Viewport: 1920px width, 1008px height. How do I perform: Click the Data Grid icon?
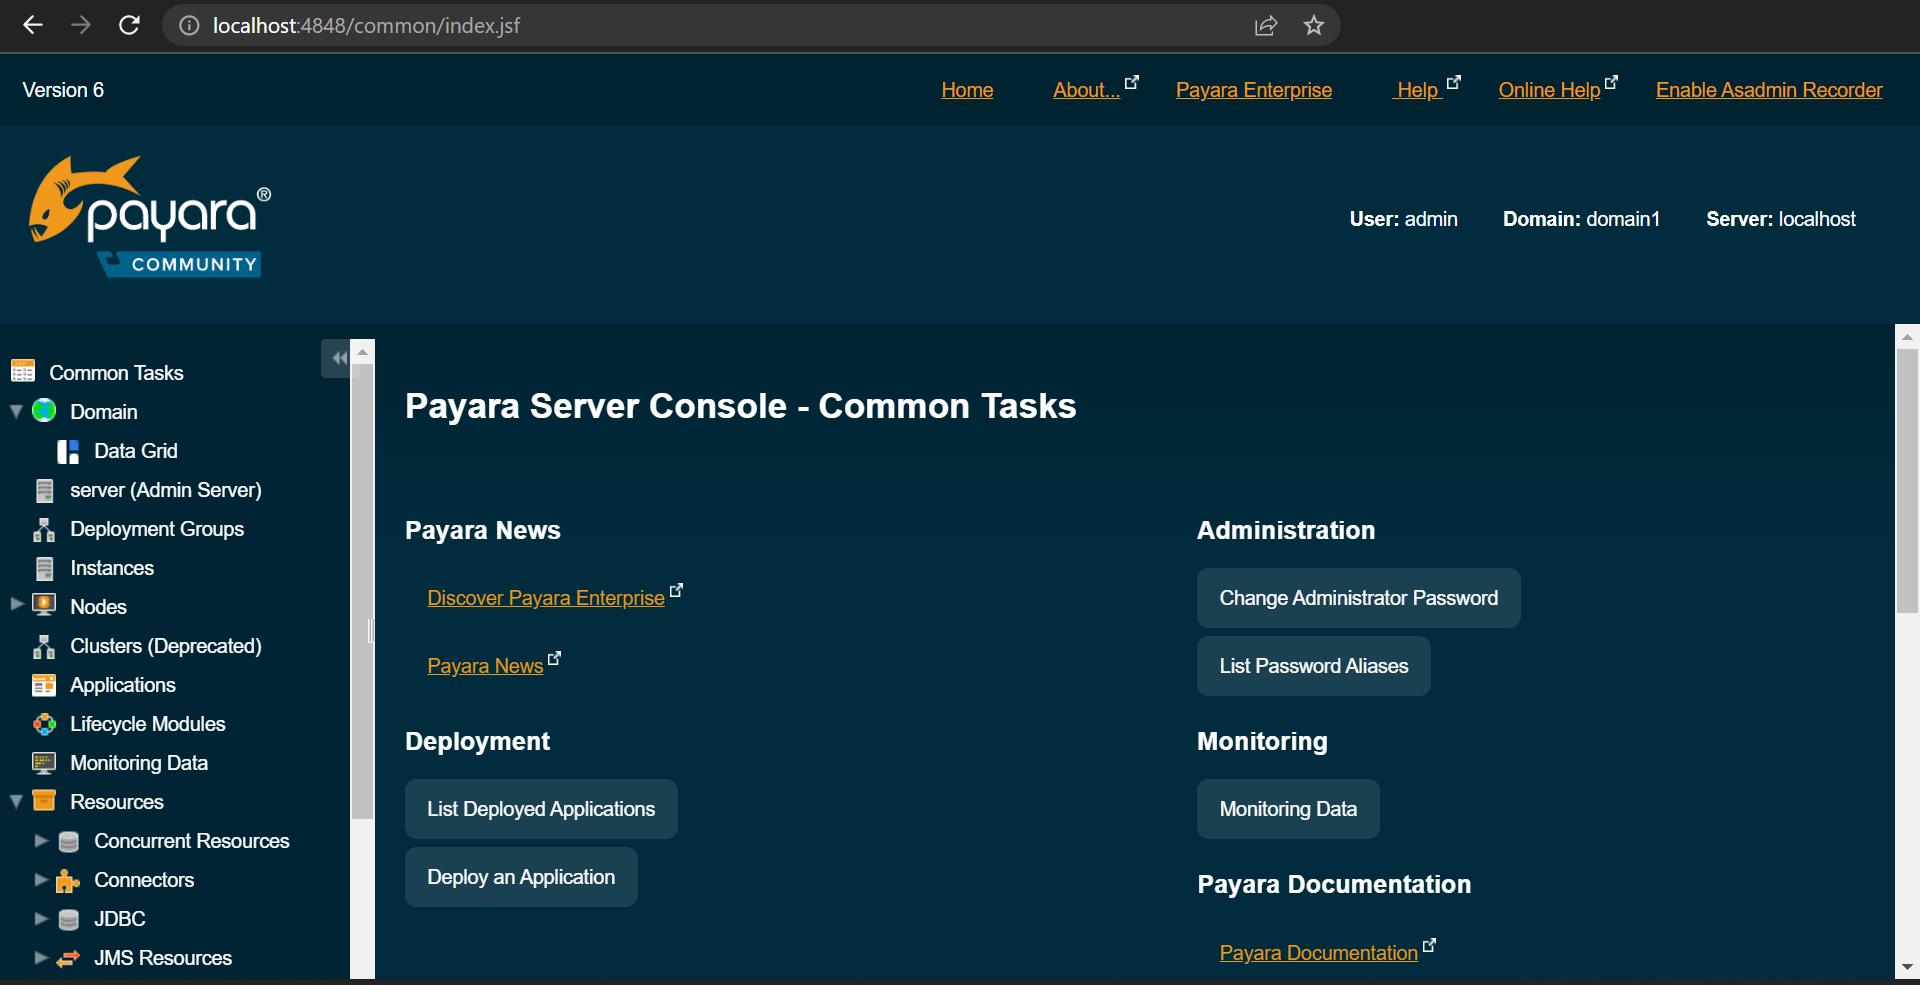[x=68, y=451]
